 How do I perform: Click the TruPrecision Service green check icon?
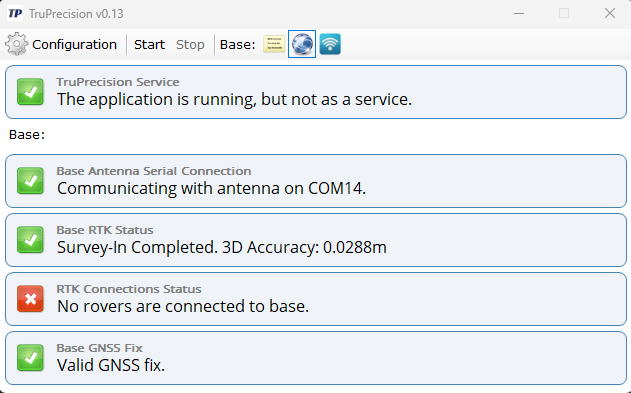pyautogui.click(x=30, y=92)
